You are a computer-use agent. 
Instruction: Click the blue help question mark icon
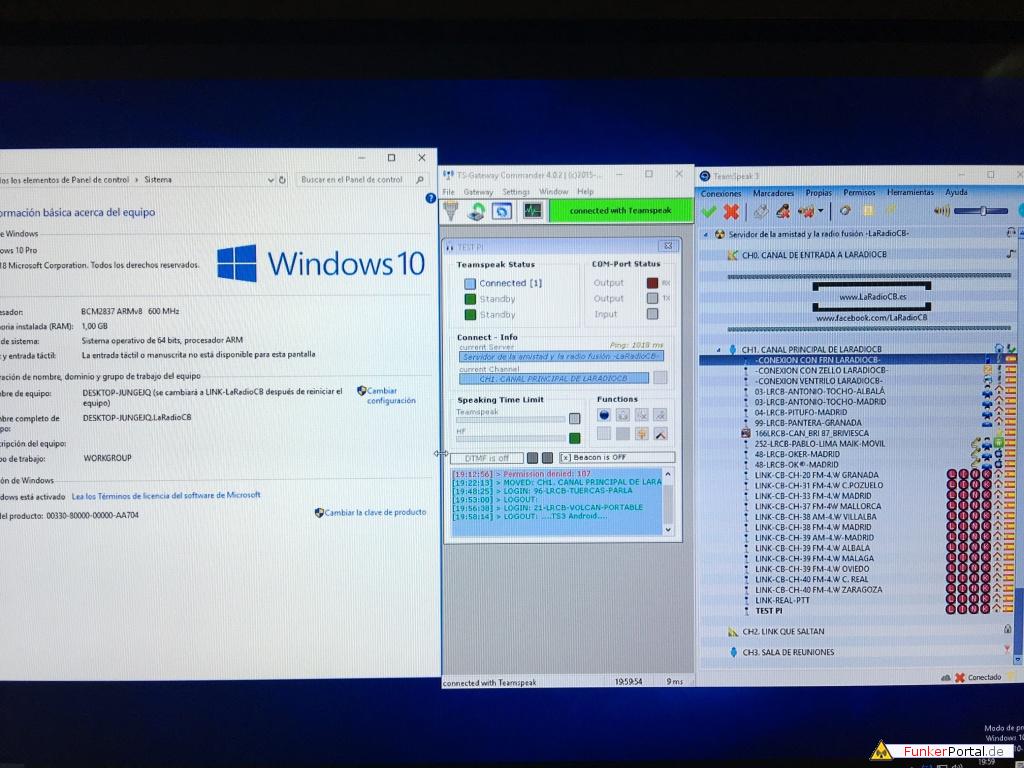point(431,198)
